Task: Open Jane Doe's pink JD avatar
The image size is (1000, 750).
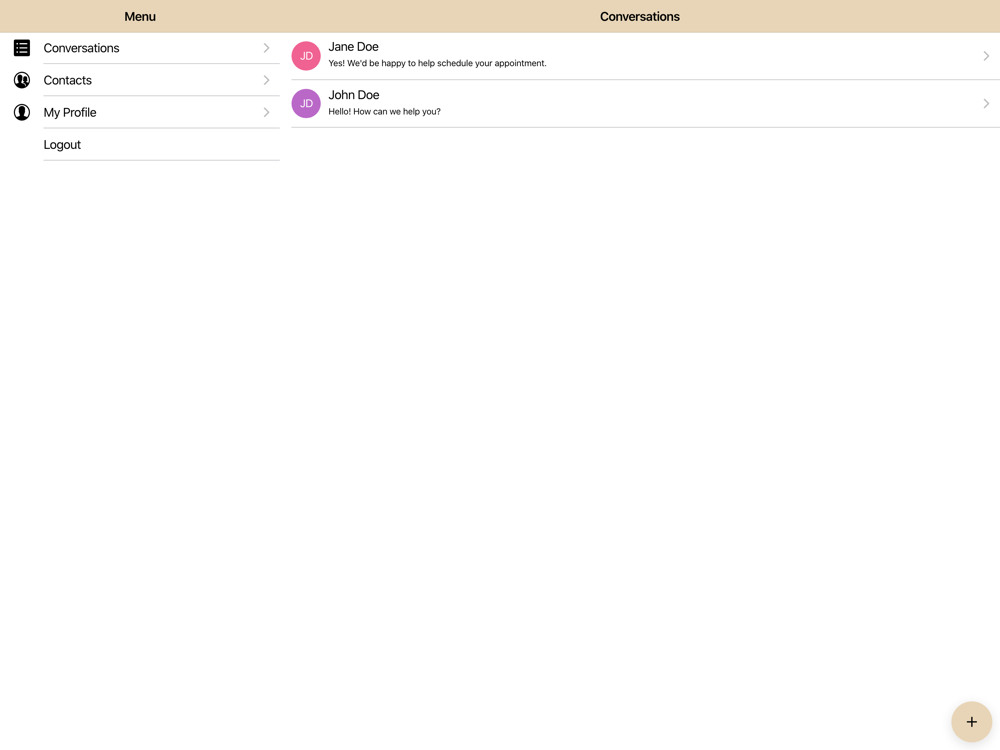Action: pos(306,56)
